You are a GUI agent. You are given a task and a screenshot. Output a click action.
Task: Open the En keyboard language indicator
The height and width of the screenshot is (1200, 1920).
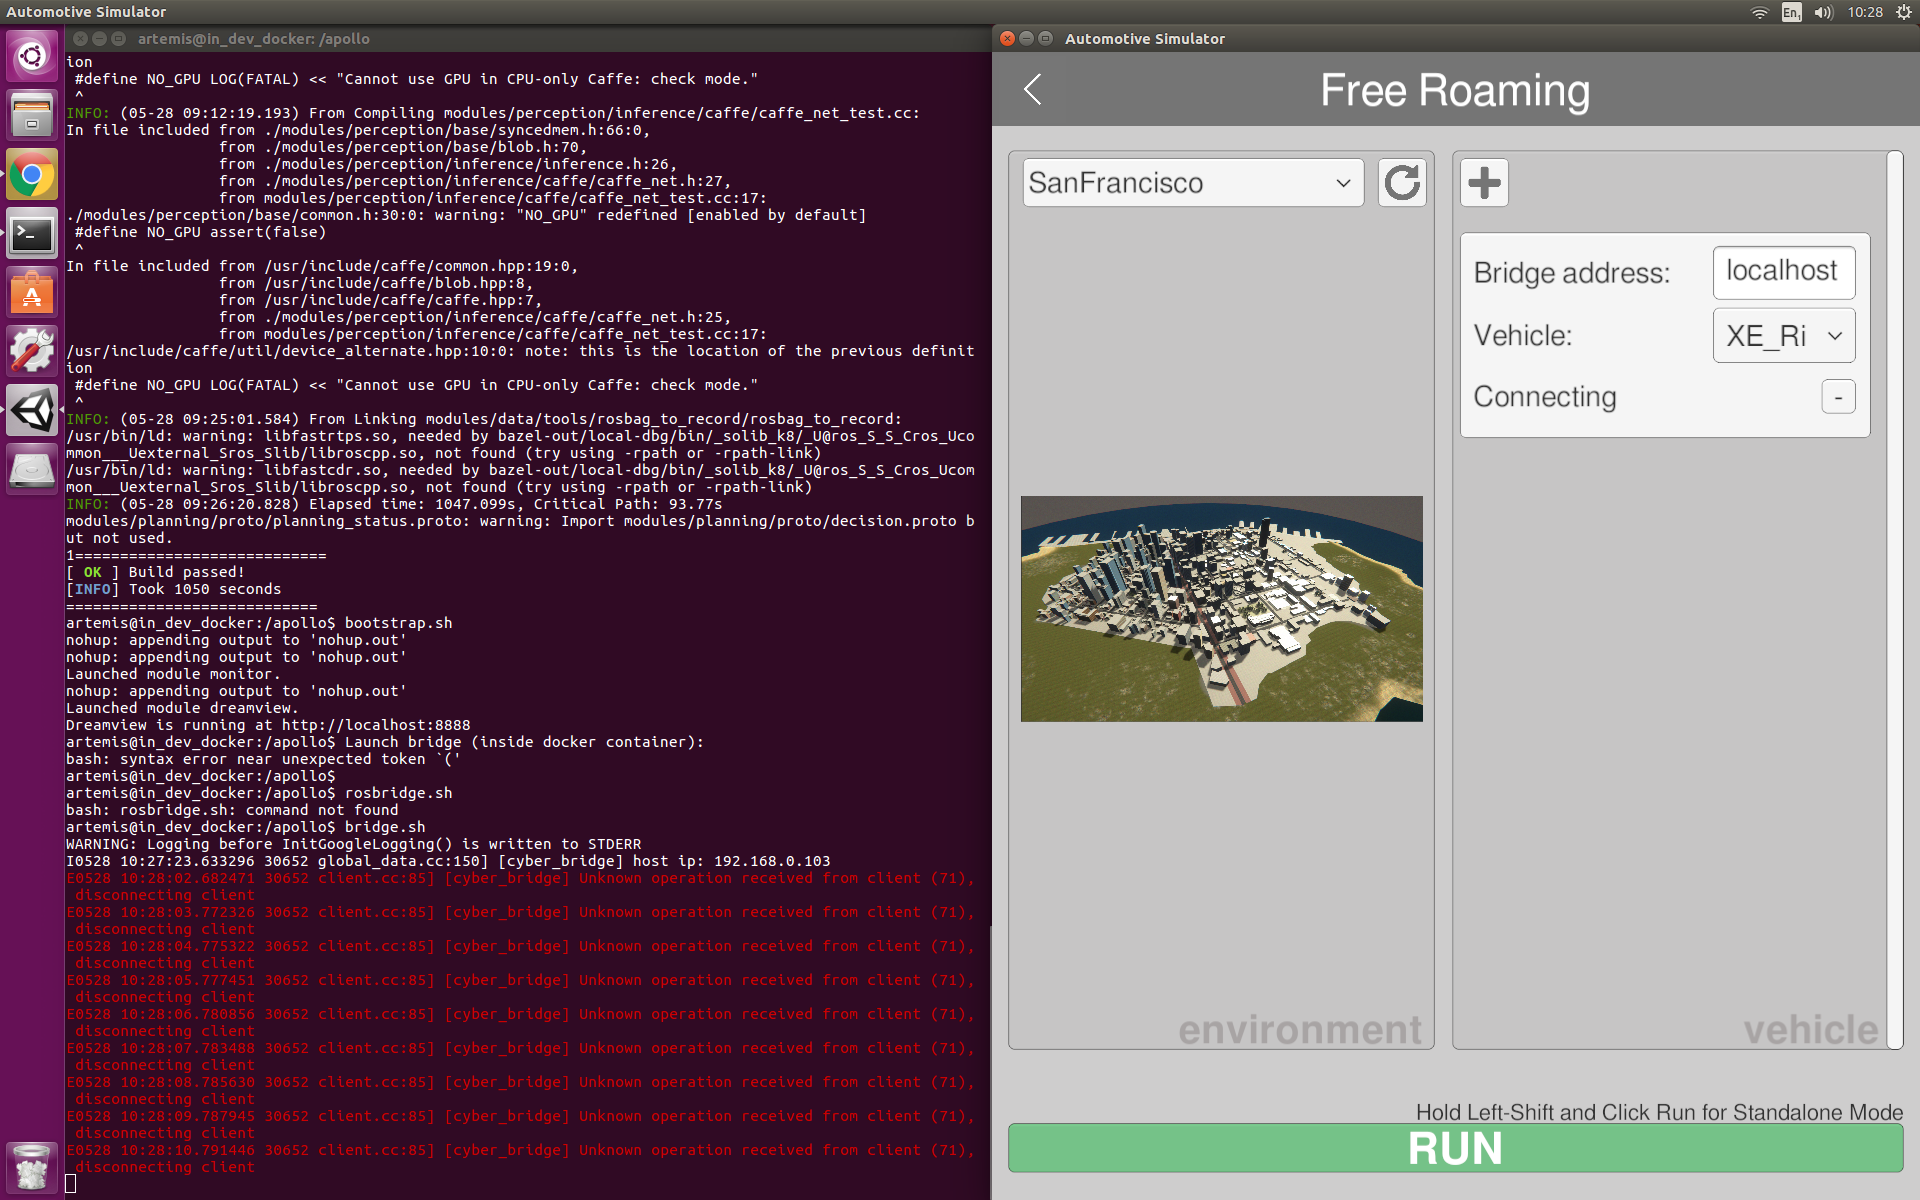(x=1791, y=12)
